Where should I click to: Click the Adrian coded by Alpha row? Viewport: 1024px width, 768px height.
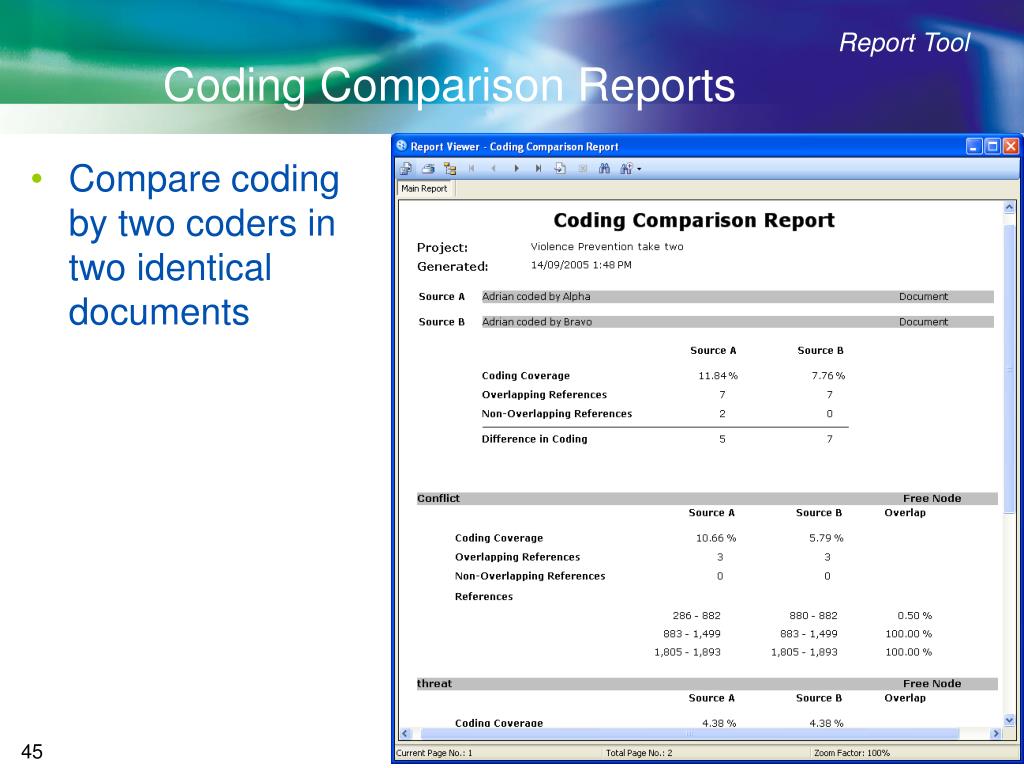[x=737, y=296]
